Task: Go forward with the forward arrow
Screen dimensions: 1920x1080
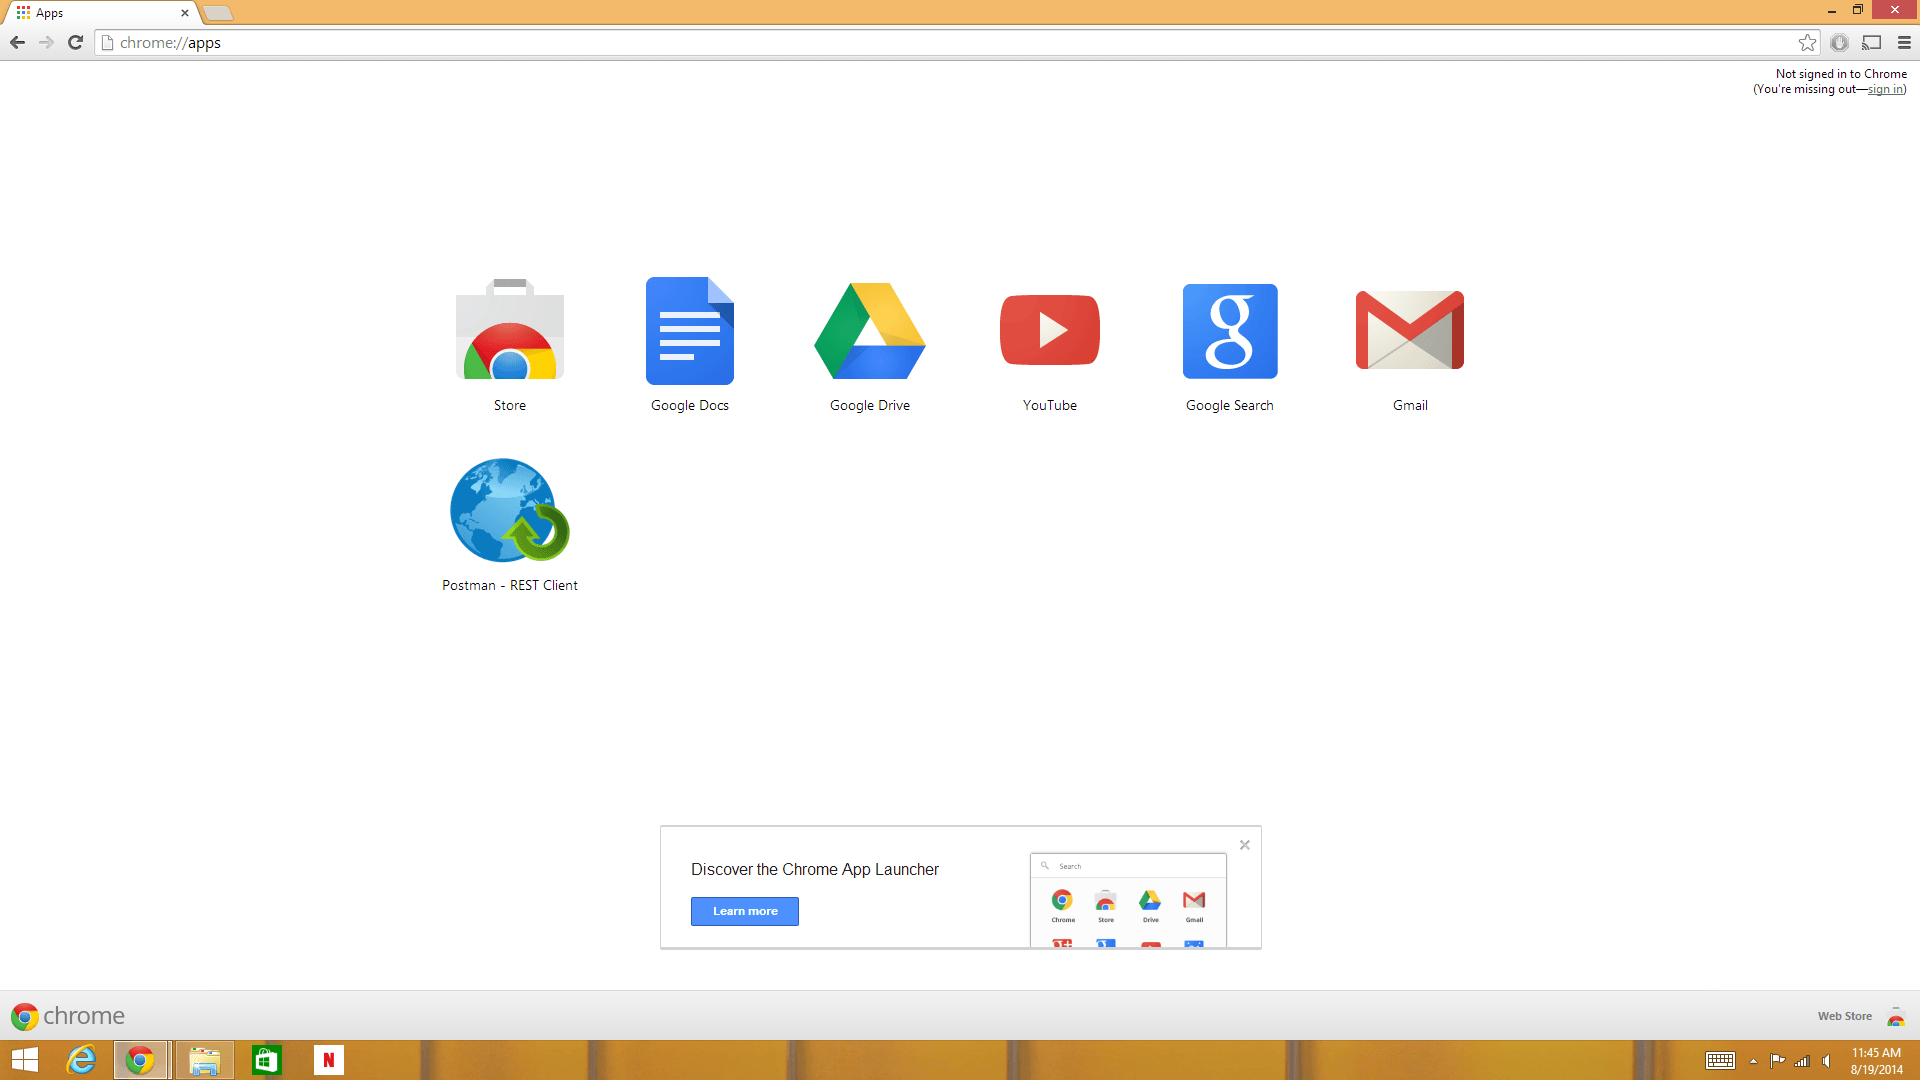Action: (x=46, y=42)
